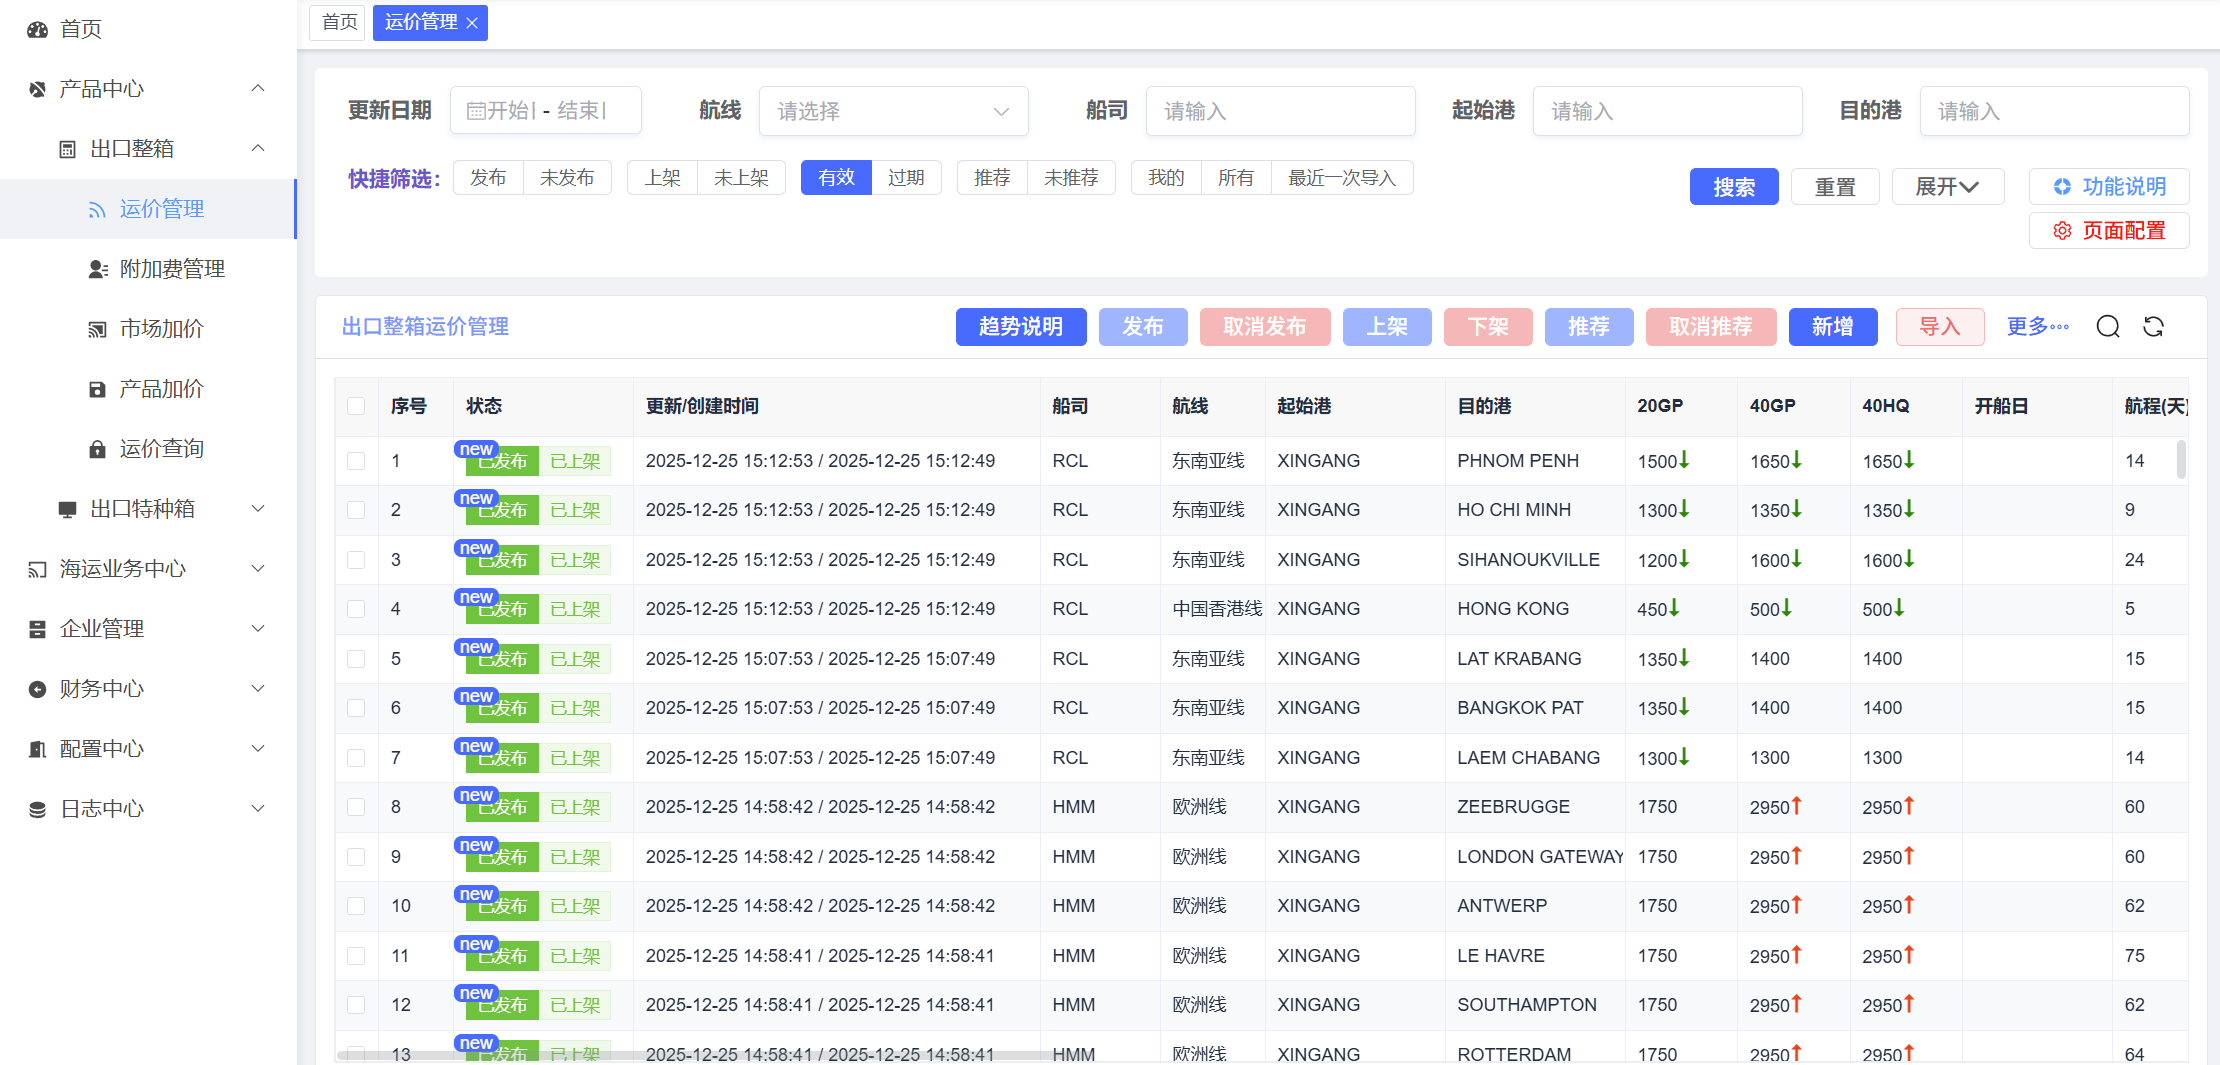The width and height of the screenshot is (2220, 1065).
Task: Click the 首页 dashboard icon in sidebar
Action: pos(38,29)
